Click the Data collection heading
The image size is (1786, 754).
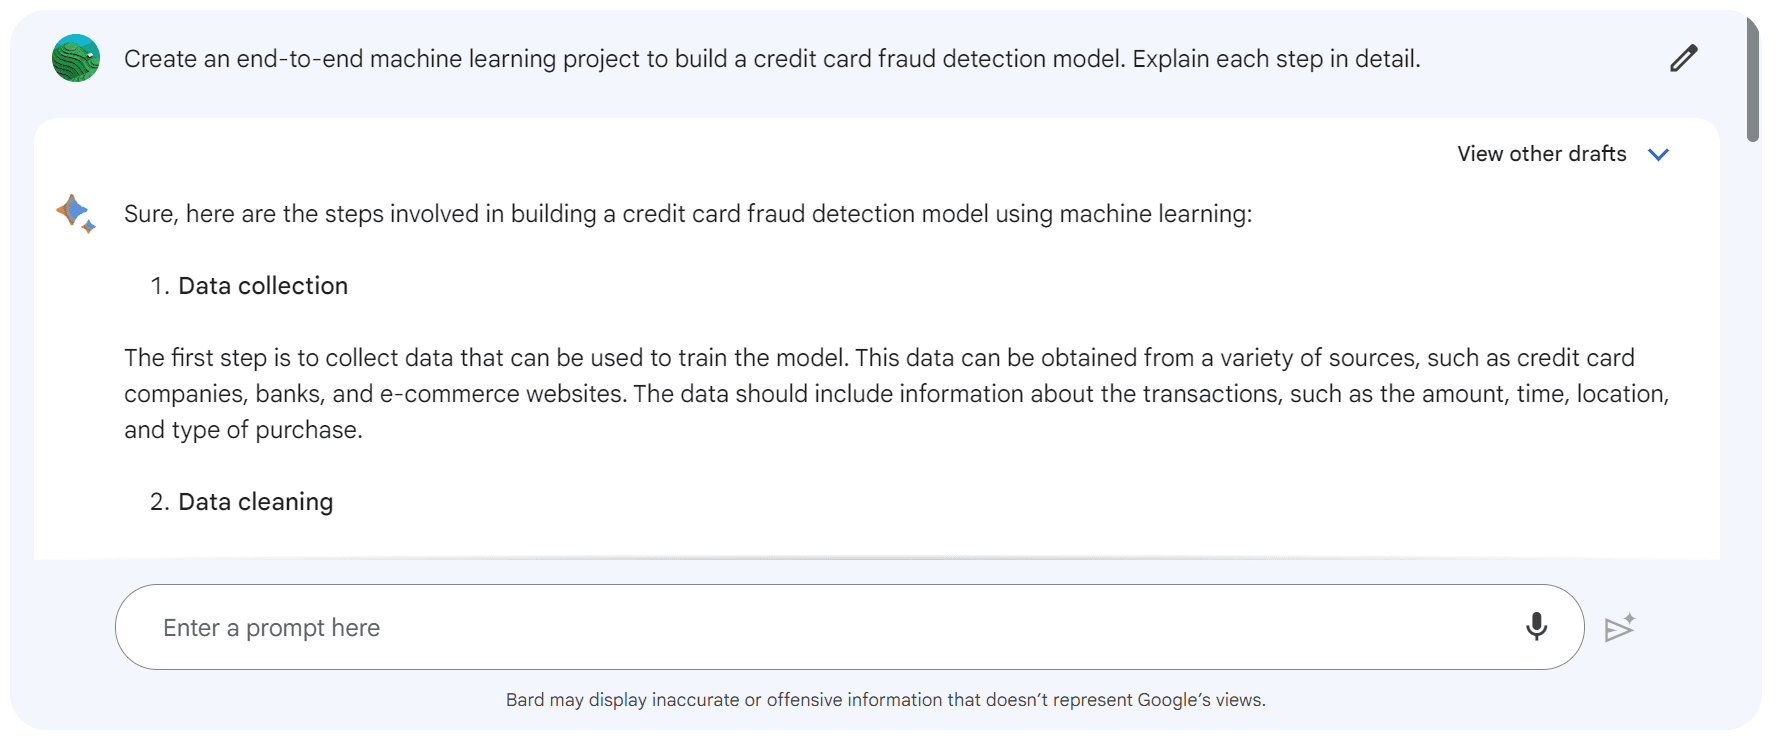pyautogui.click(x=263, y=286)
